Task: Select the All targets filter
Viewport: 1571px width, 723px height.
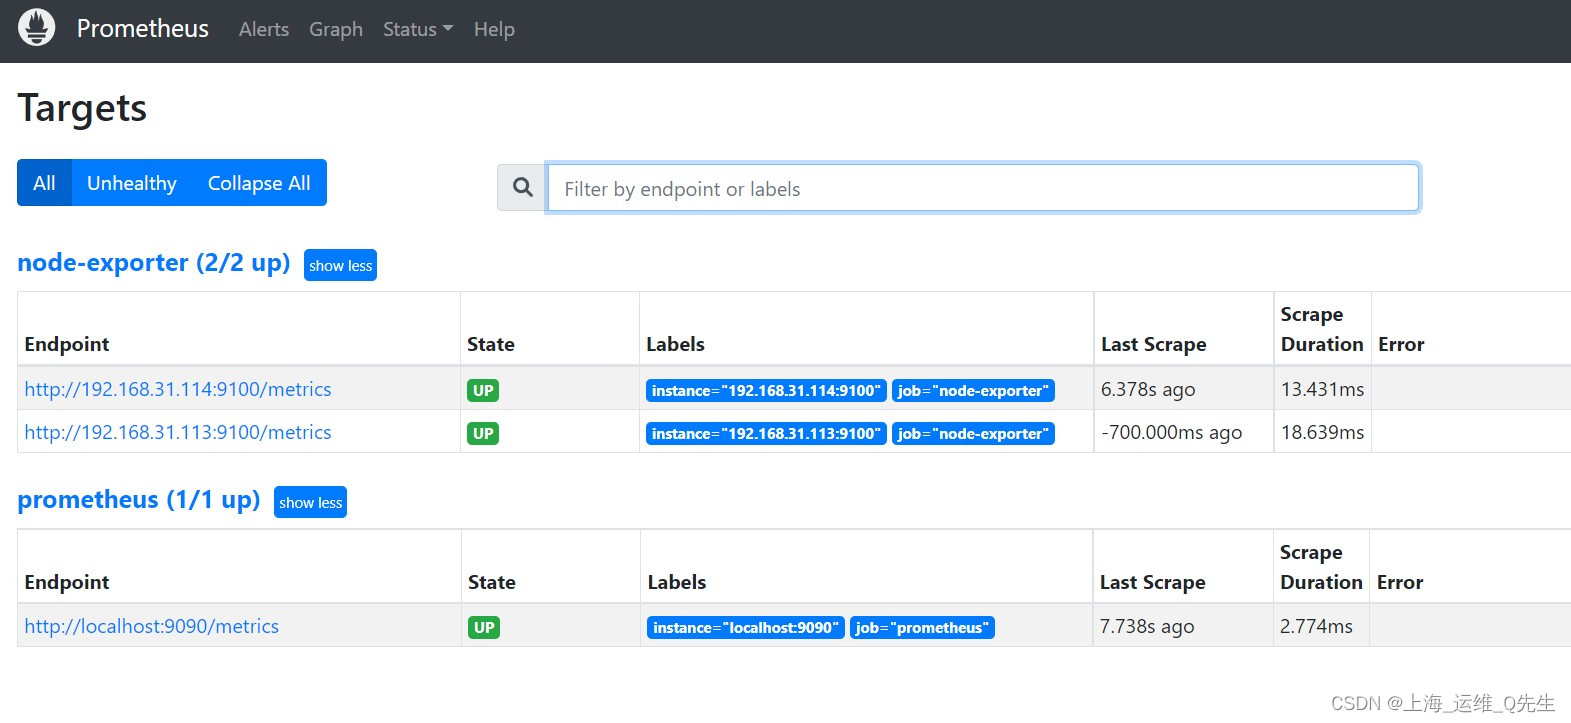Action: coord(44,183)
